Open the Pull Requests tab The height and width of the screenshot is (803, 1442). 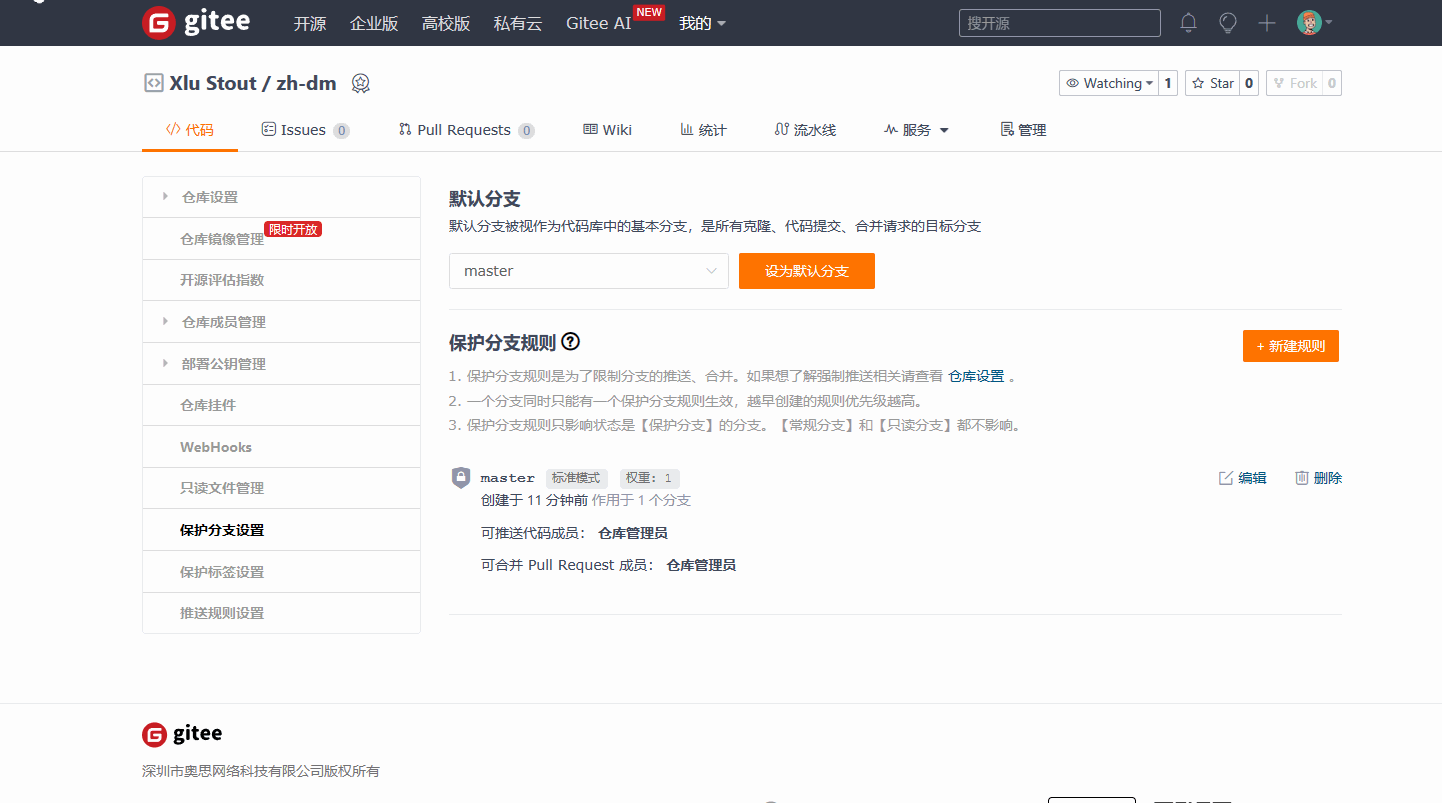click(466, 130)
